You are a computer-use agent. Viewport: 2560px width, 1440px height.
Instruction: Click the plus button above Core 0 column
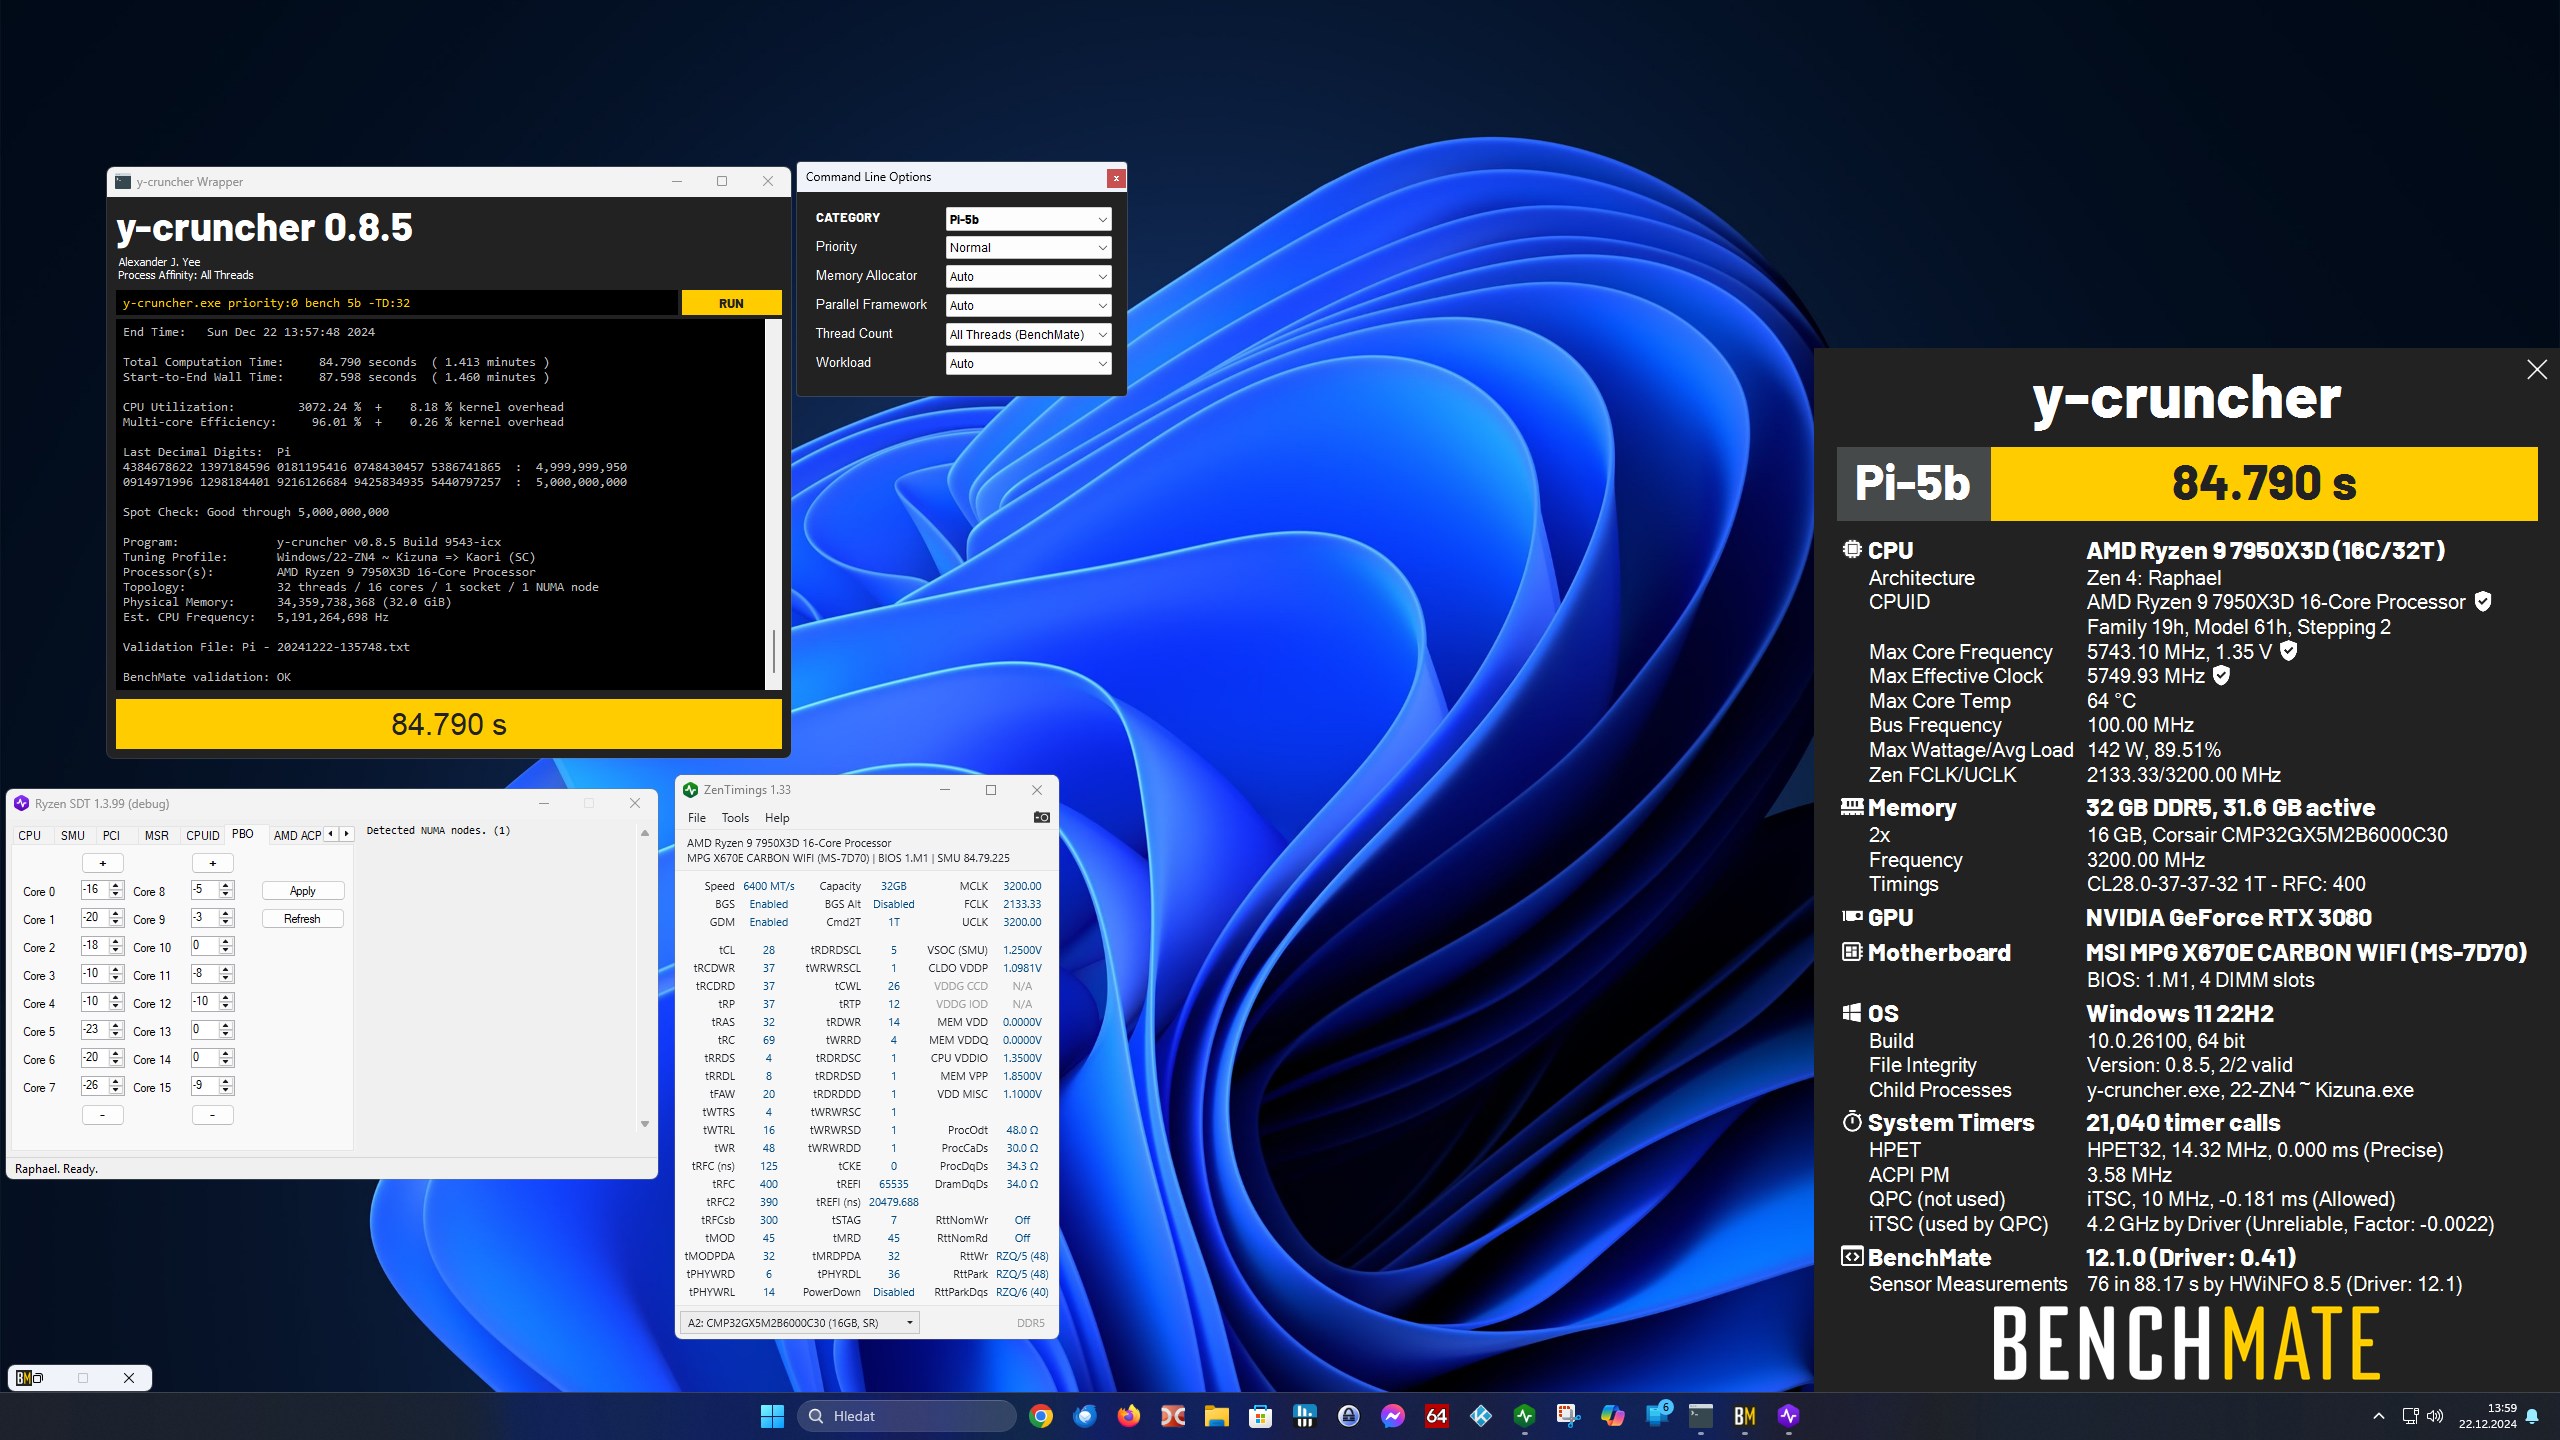(x=103, y=863)
